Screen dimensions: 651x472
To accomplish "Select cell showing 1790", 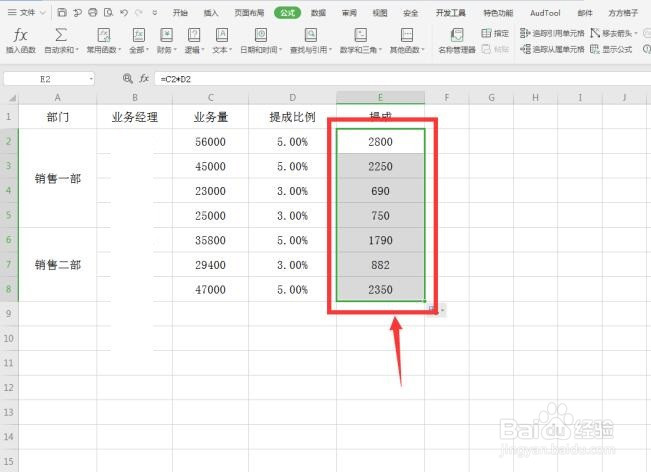I will click(x=380, y=240).
